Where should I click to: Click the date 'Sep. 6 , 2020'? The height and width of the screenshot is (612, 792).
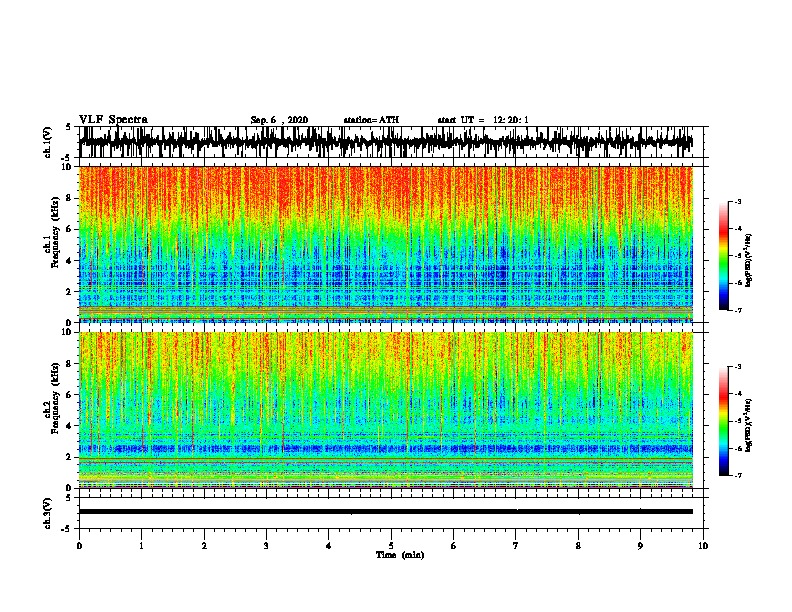(279, 120)
